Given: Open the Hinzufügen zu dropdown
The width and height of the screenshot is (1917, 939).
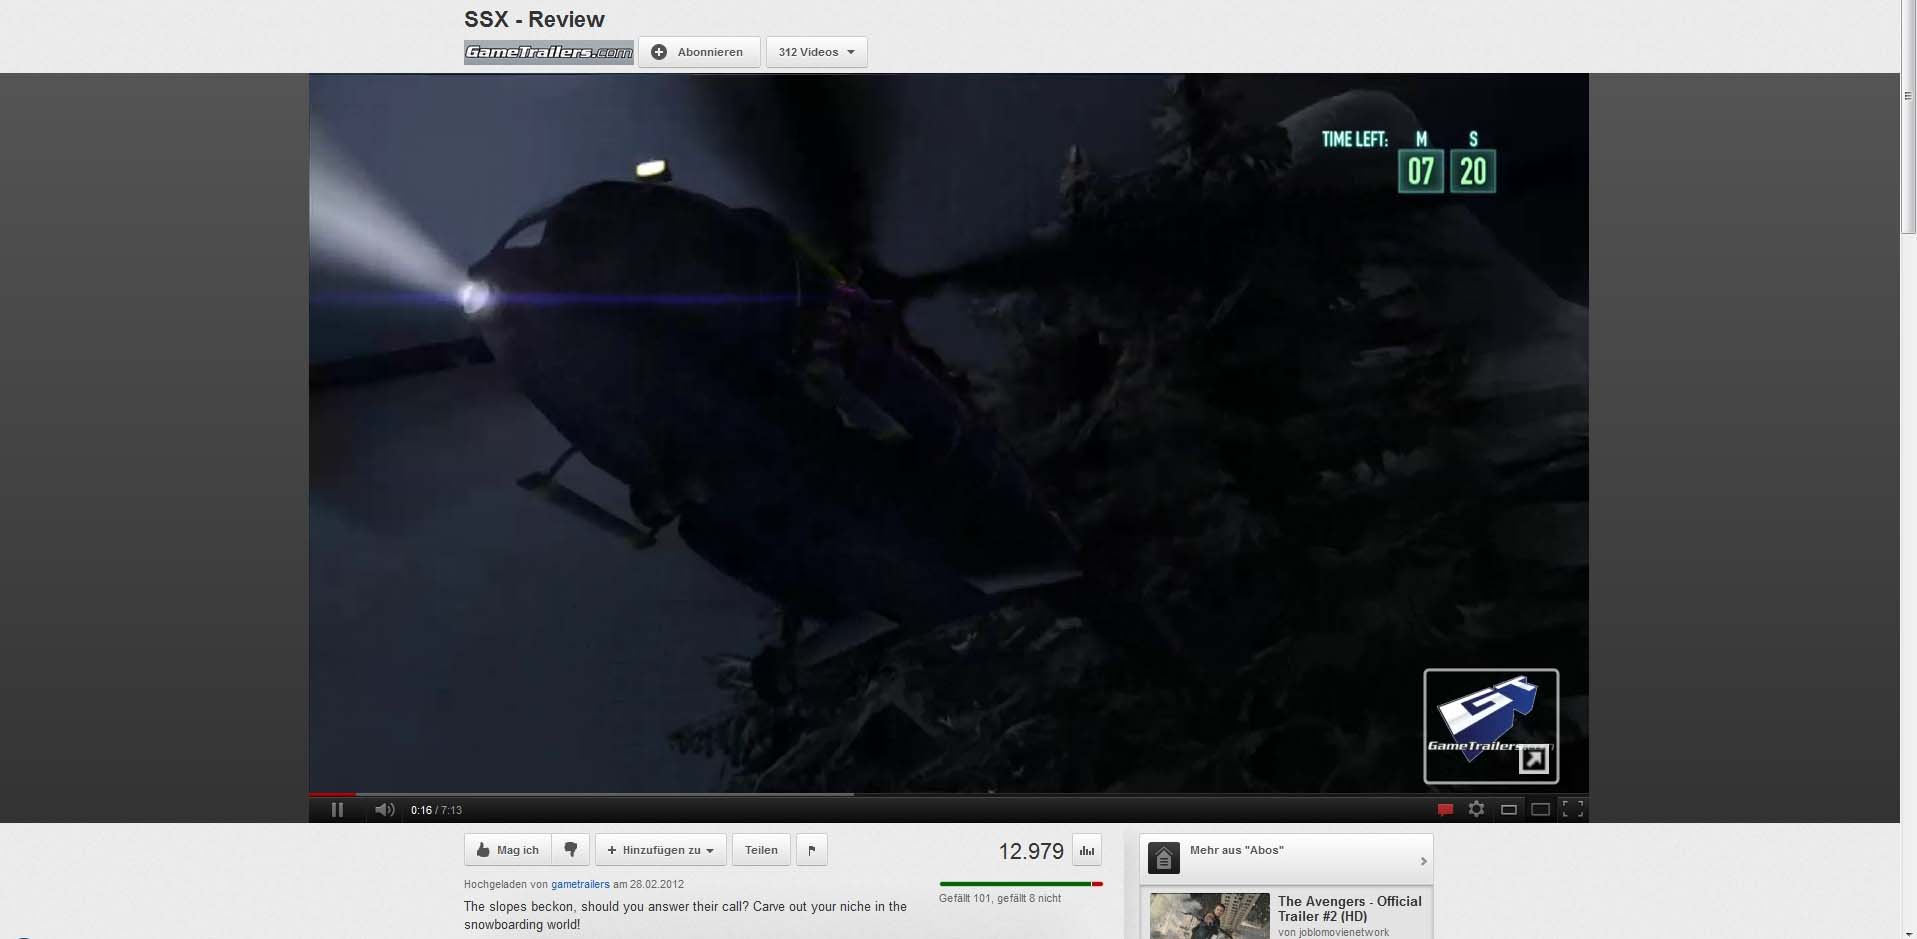Looking at the screenshot, I should pos(660,850).
